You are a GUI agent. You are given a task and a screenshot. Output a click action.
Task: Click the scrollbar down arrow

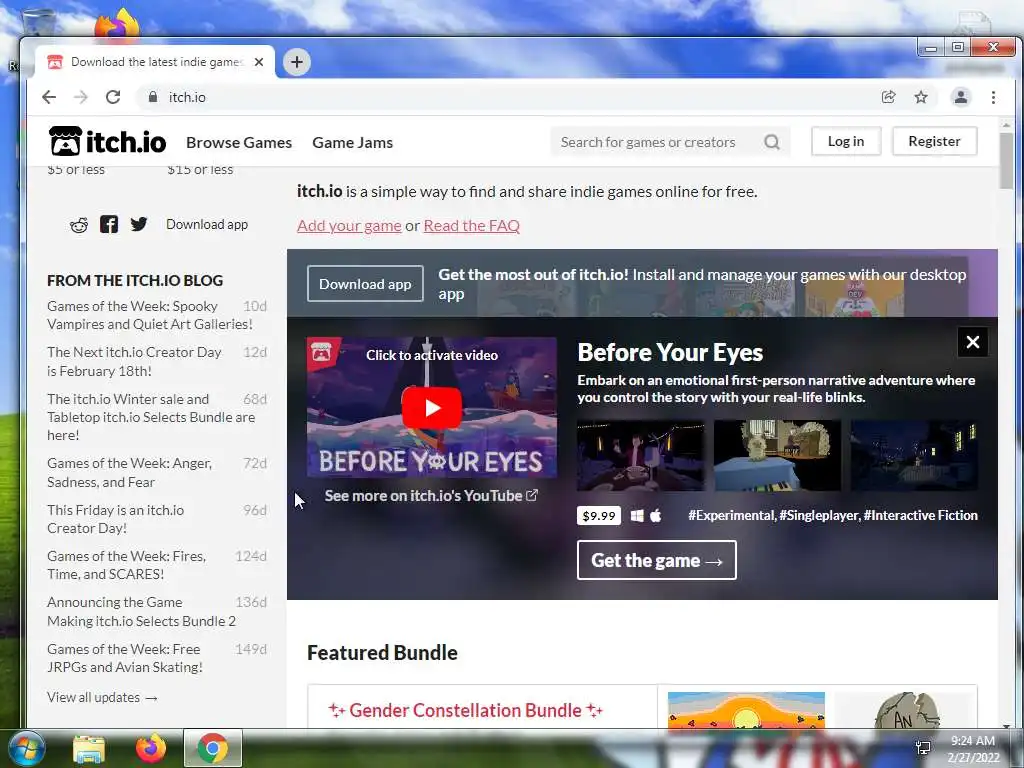[x=1006, y=724]
